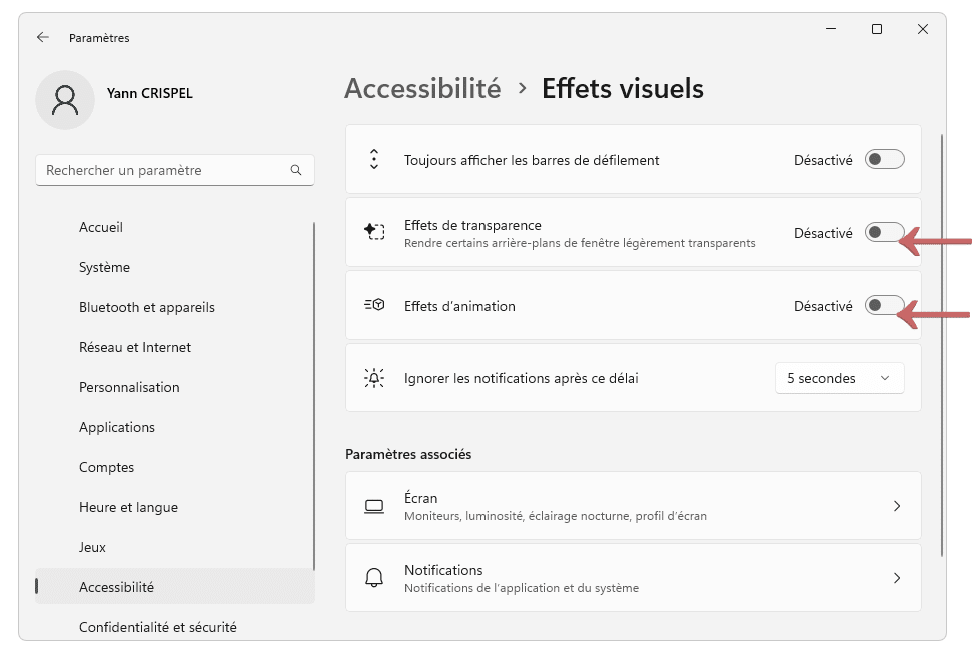Click the bell icon beside Notifications
974x657 pixels.
374,578
